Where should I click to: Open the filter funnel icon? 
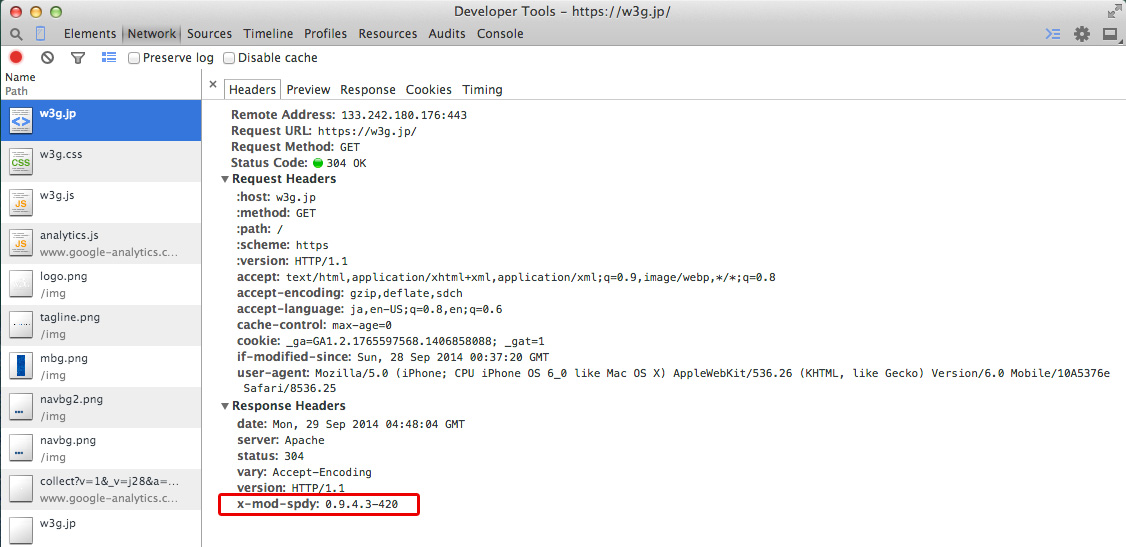point(78,57)
